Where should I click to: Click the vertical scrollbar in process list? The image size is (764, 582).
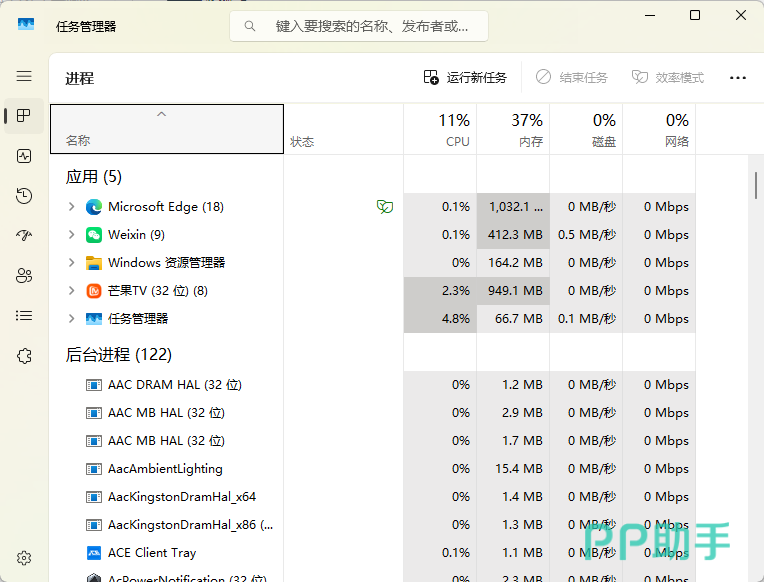pyautogui.click(x=756, y=186)
